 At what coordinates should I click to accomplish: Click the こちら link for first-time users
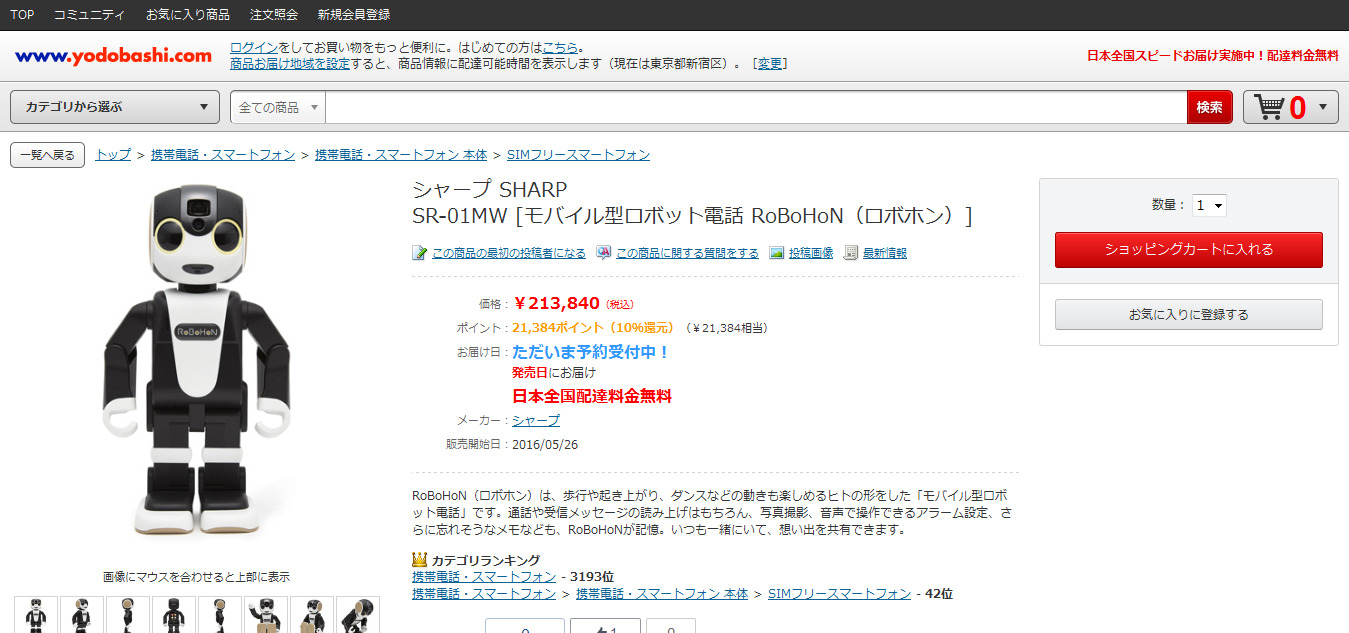pyautogui.click(x=560, y=47)
